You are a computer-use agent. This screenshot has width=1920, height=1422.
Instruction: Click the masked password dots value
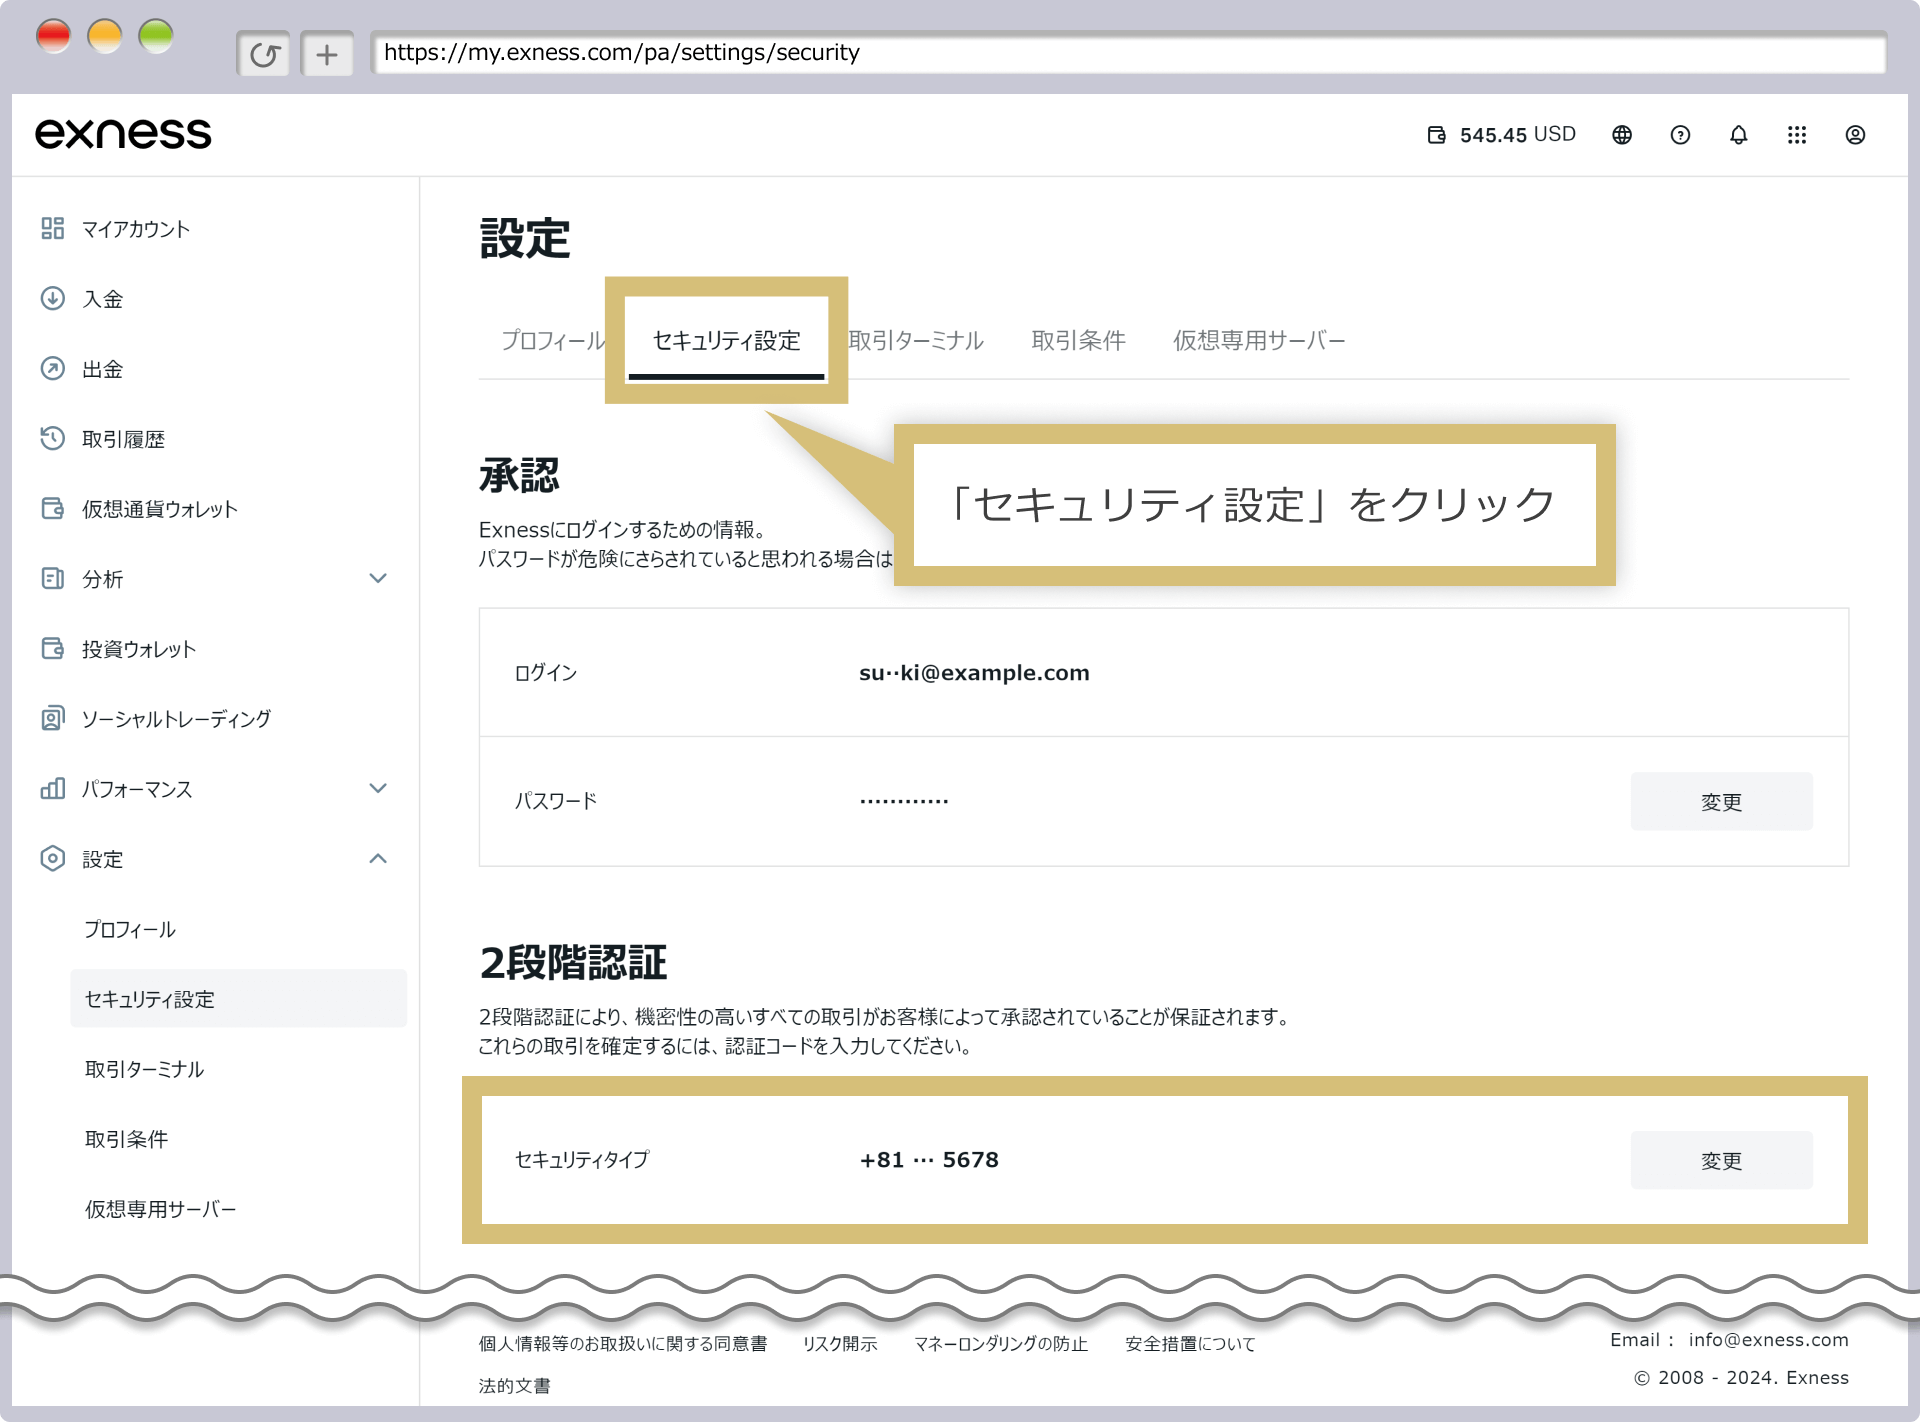click(x=904, y=801)
